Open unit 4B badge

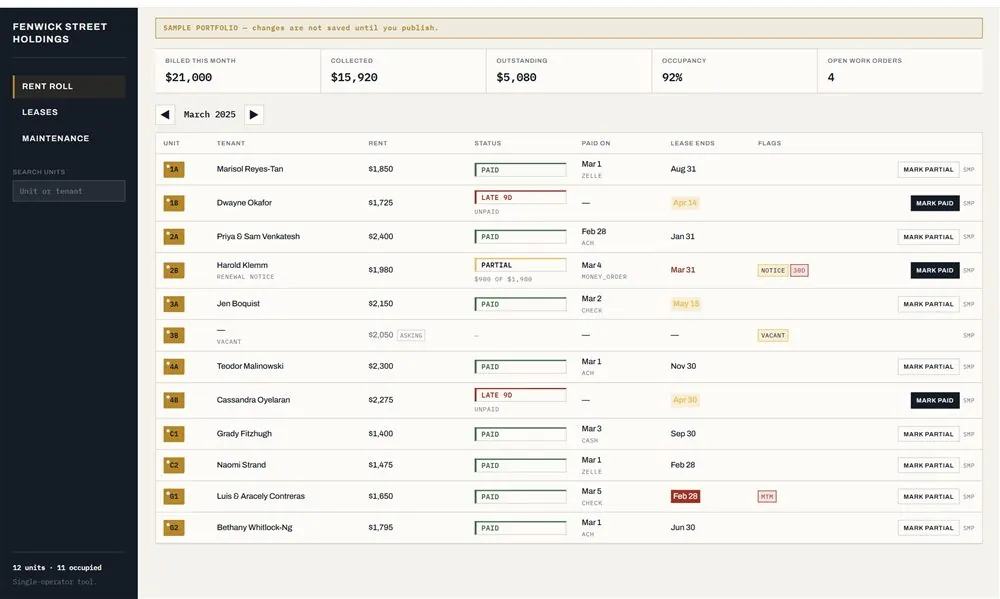(173, 400)
